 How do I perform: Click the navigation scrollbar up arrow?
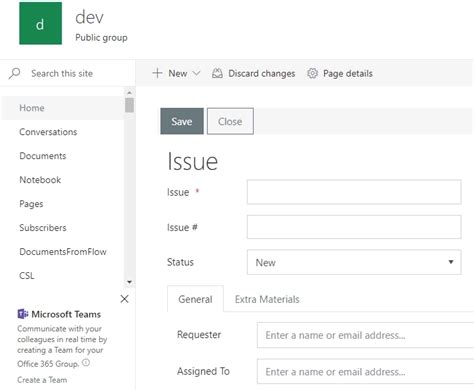129,93
